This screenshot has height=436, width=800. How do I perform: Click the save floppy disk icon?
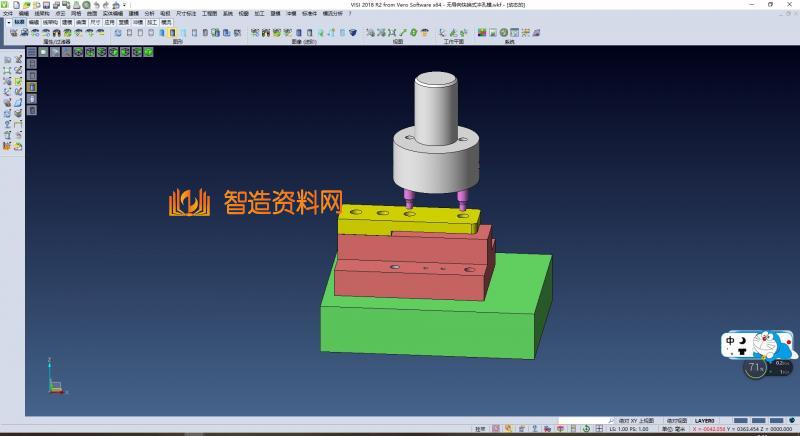[46, 5]
